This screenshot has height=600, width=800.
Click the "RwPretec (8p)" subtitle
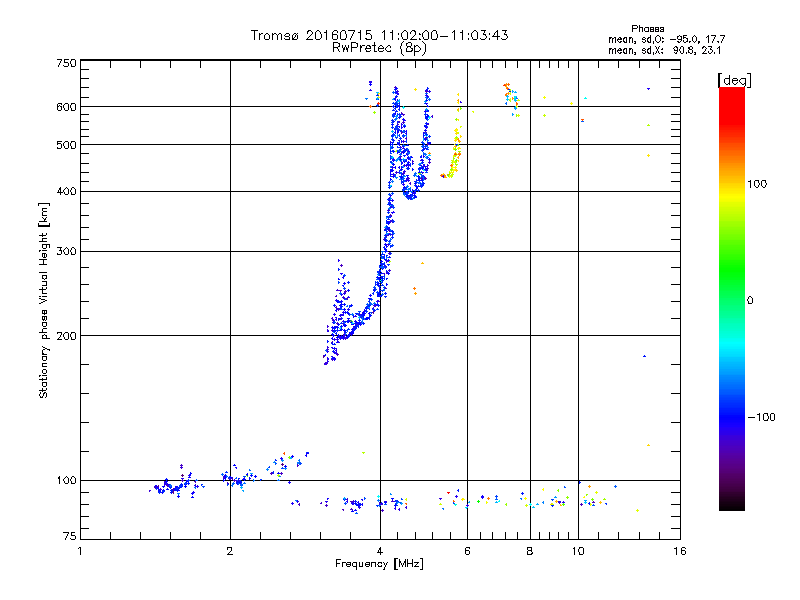379,48
